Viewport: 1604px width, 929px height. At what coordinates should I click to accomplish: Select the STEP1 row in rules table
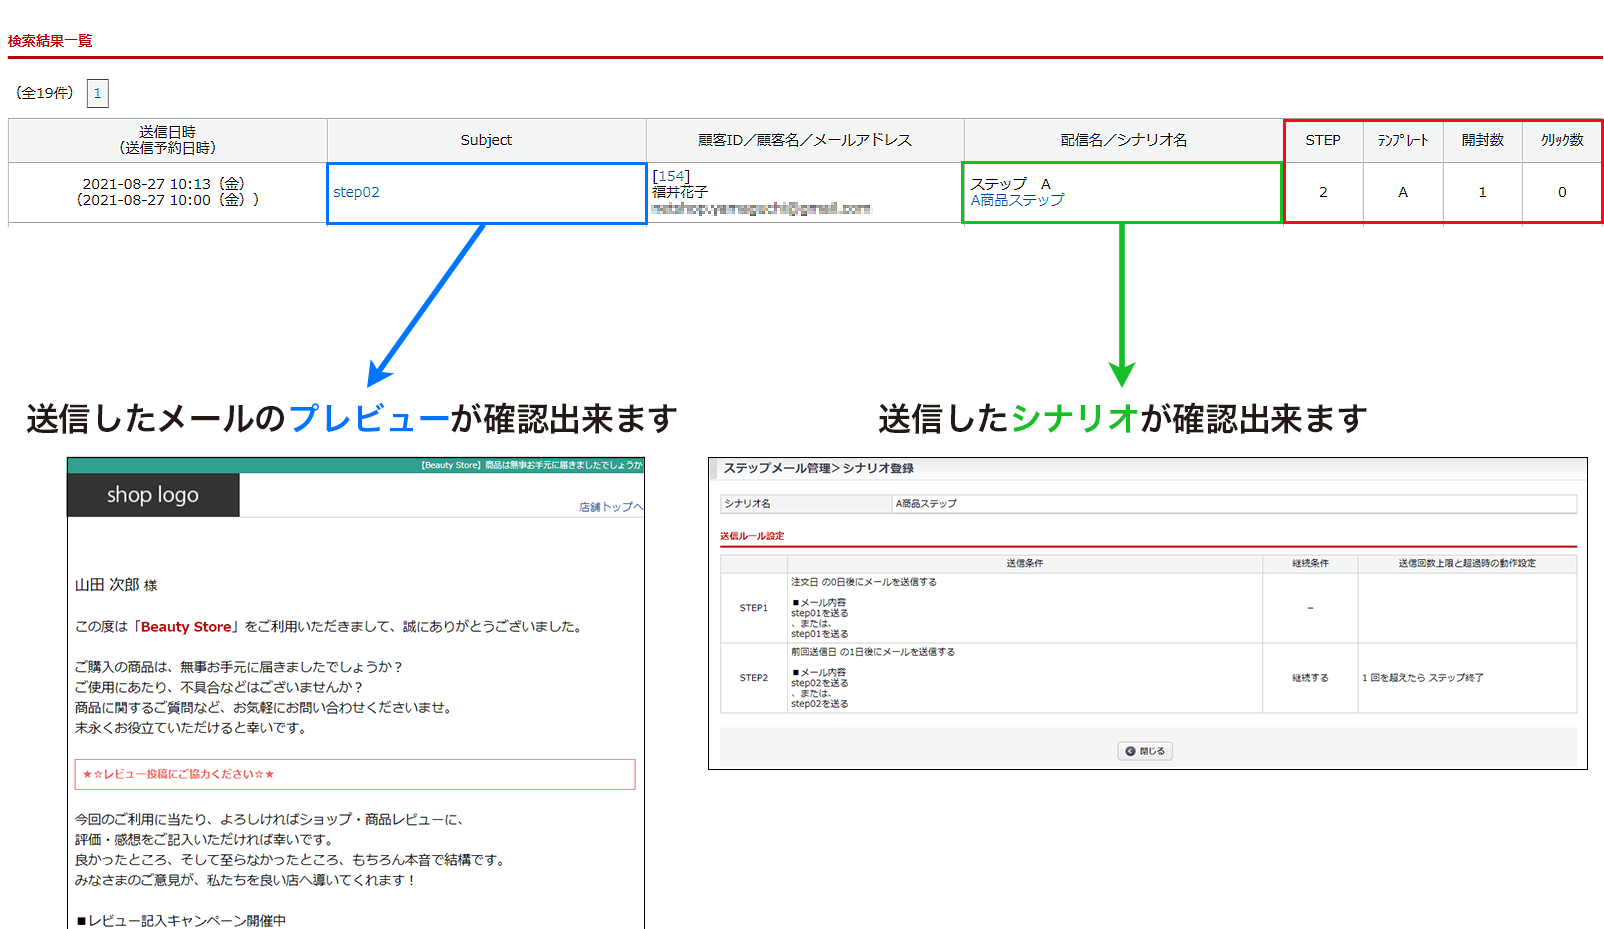coord(753,608)
